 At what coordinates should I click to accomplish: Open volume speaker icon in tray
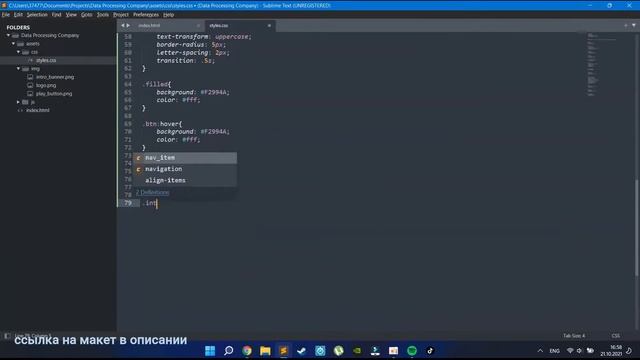(x=579, y=351)
